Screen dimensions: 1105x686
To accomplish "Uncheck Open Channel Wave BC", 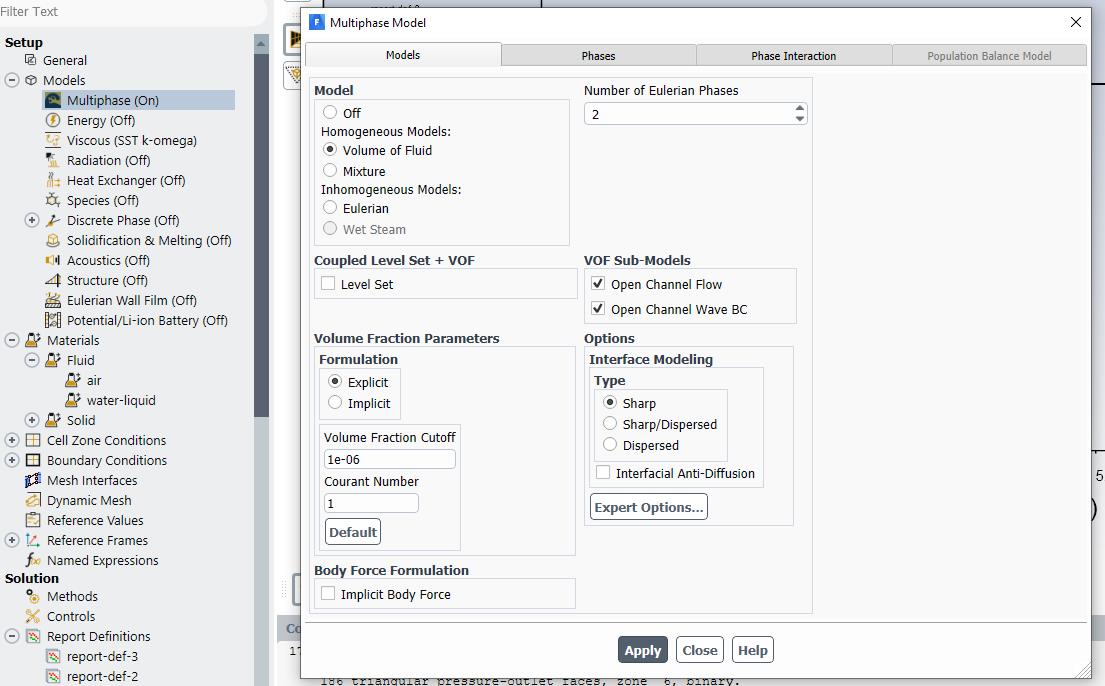I will (x=598, y=308).
